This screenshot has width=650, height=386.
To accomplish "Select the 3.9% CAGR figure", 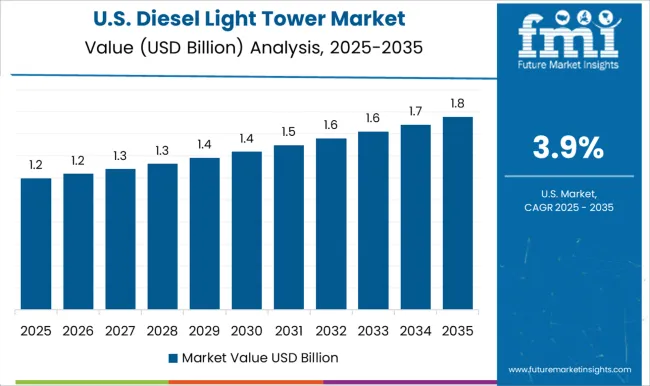I will click(568, 148).
